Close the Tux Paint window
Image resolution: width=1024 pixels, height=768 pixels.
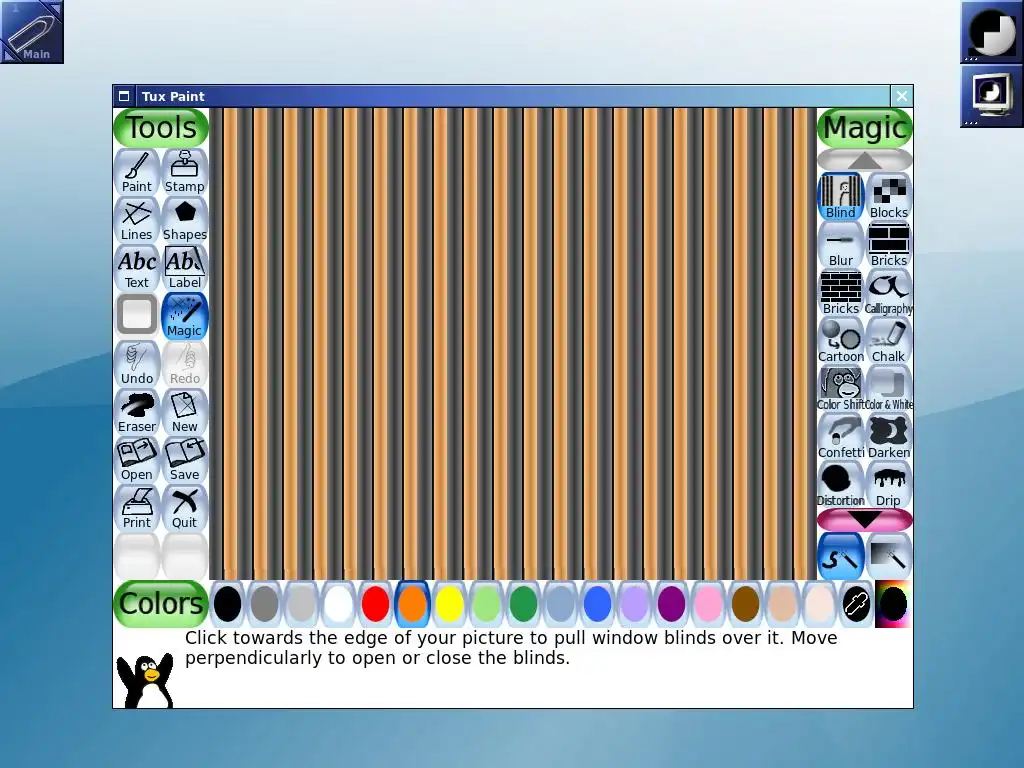(x=902, y=97)
